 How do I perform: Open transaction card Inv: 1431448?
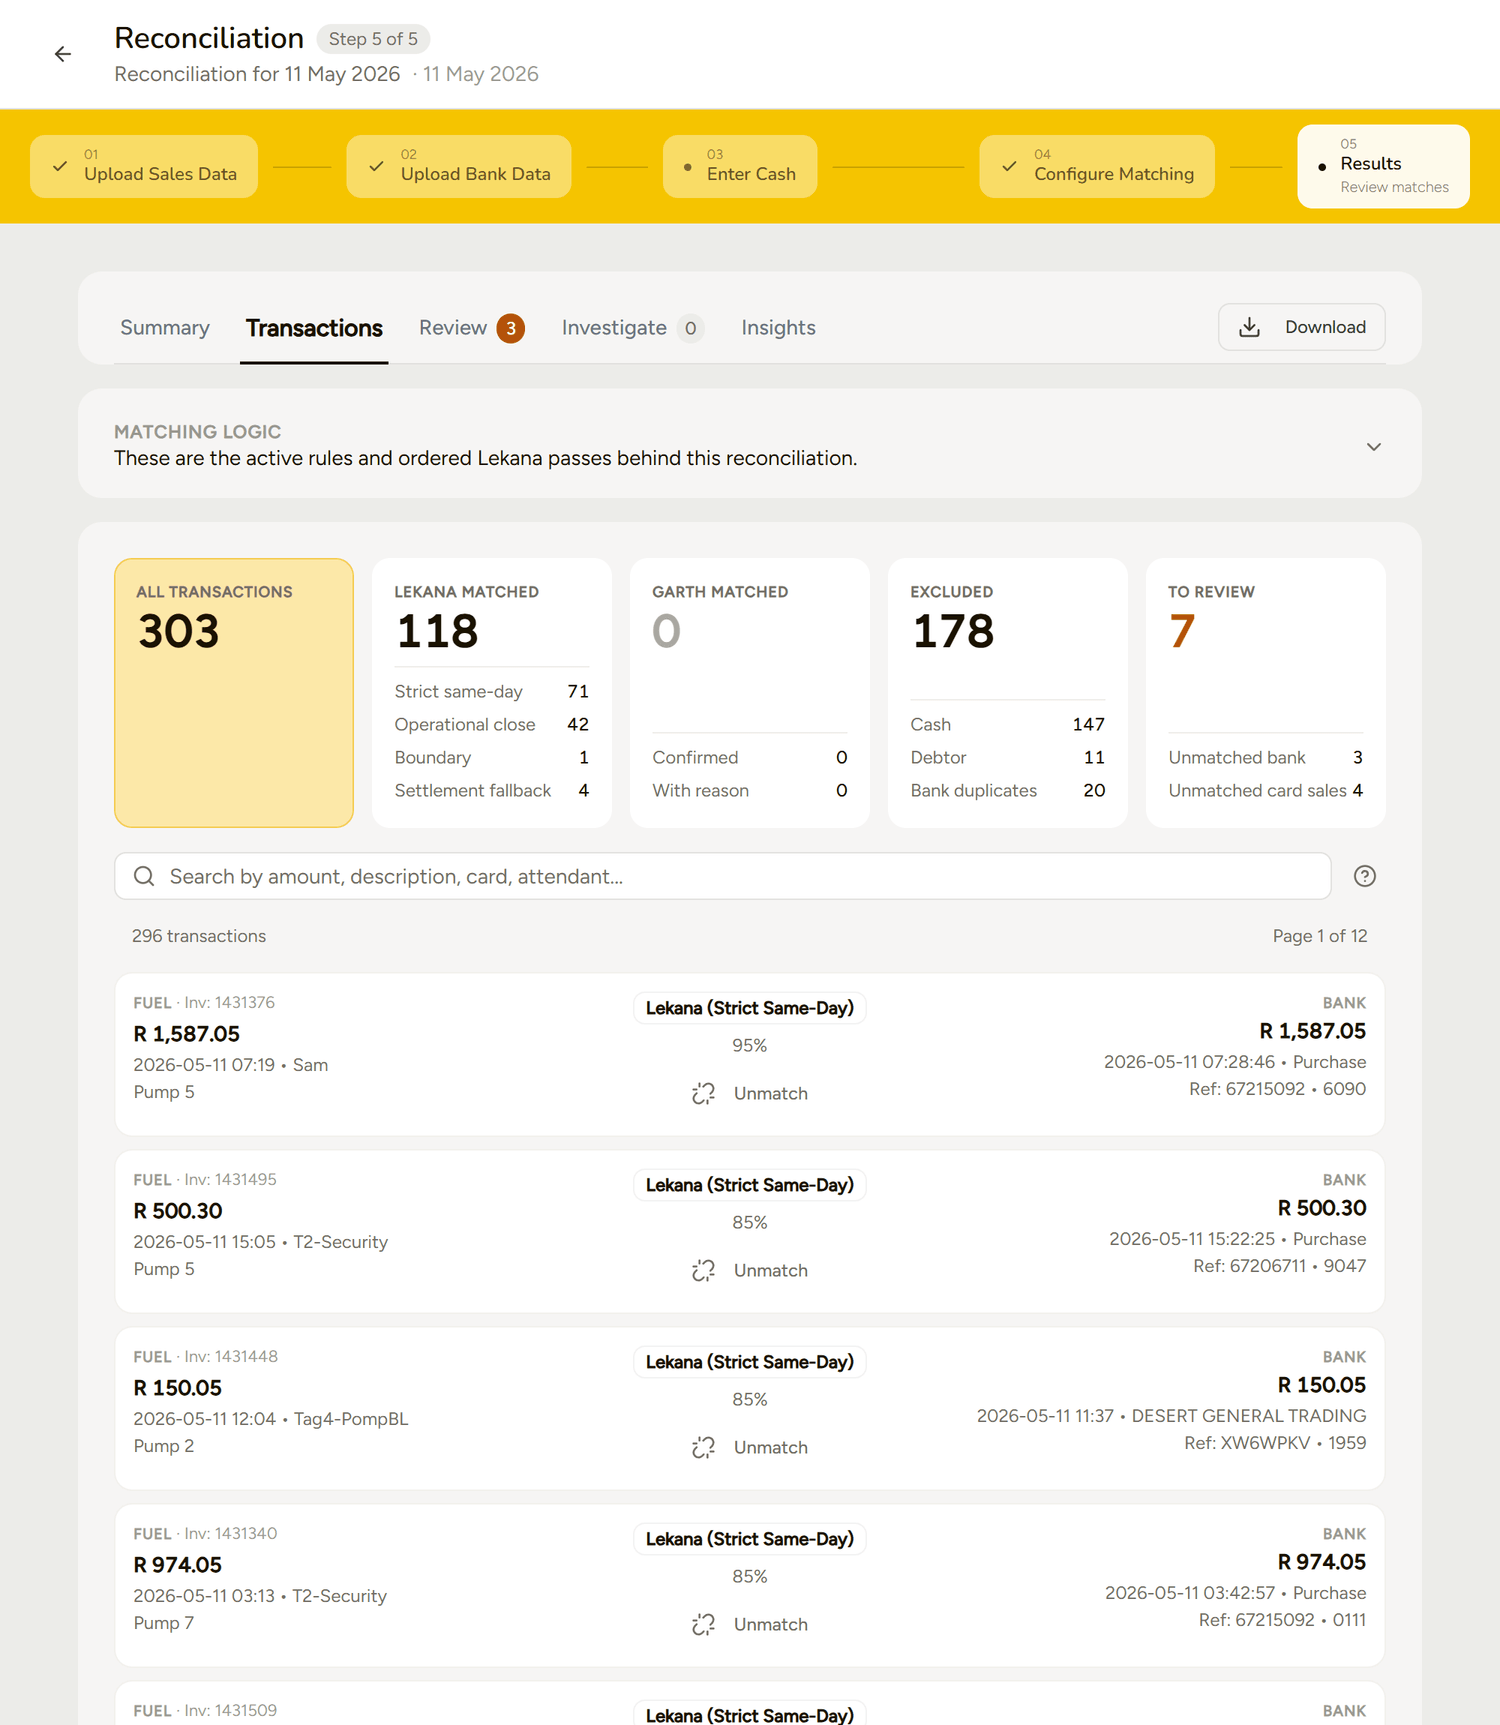coord(750,1408)
